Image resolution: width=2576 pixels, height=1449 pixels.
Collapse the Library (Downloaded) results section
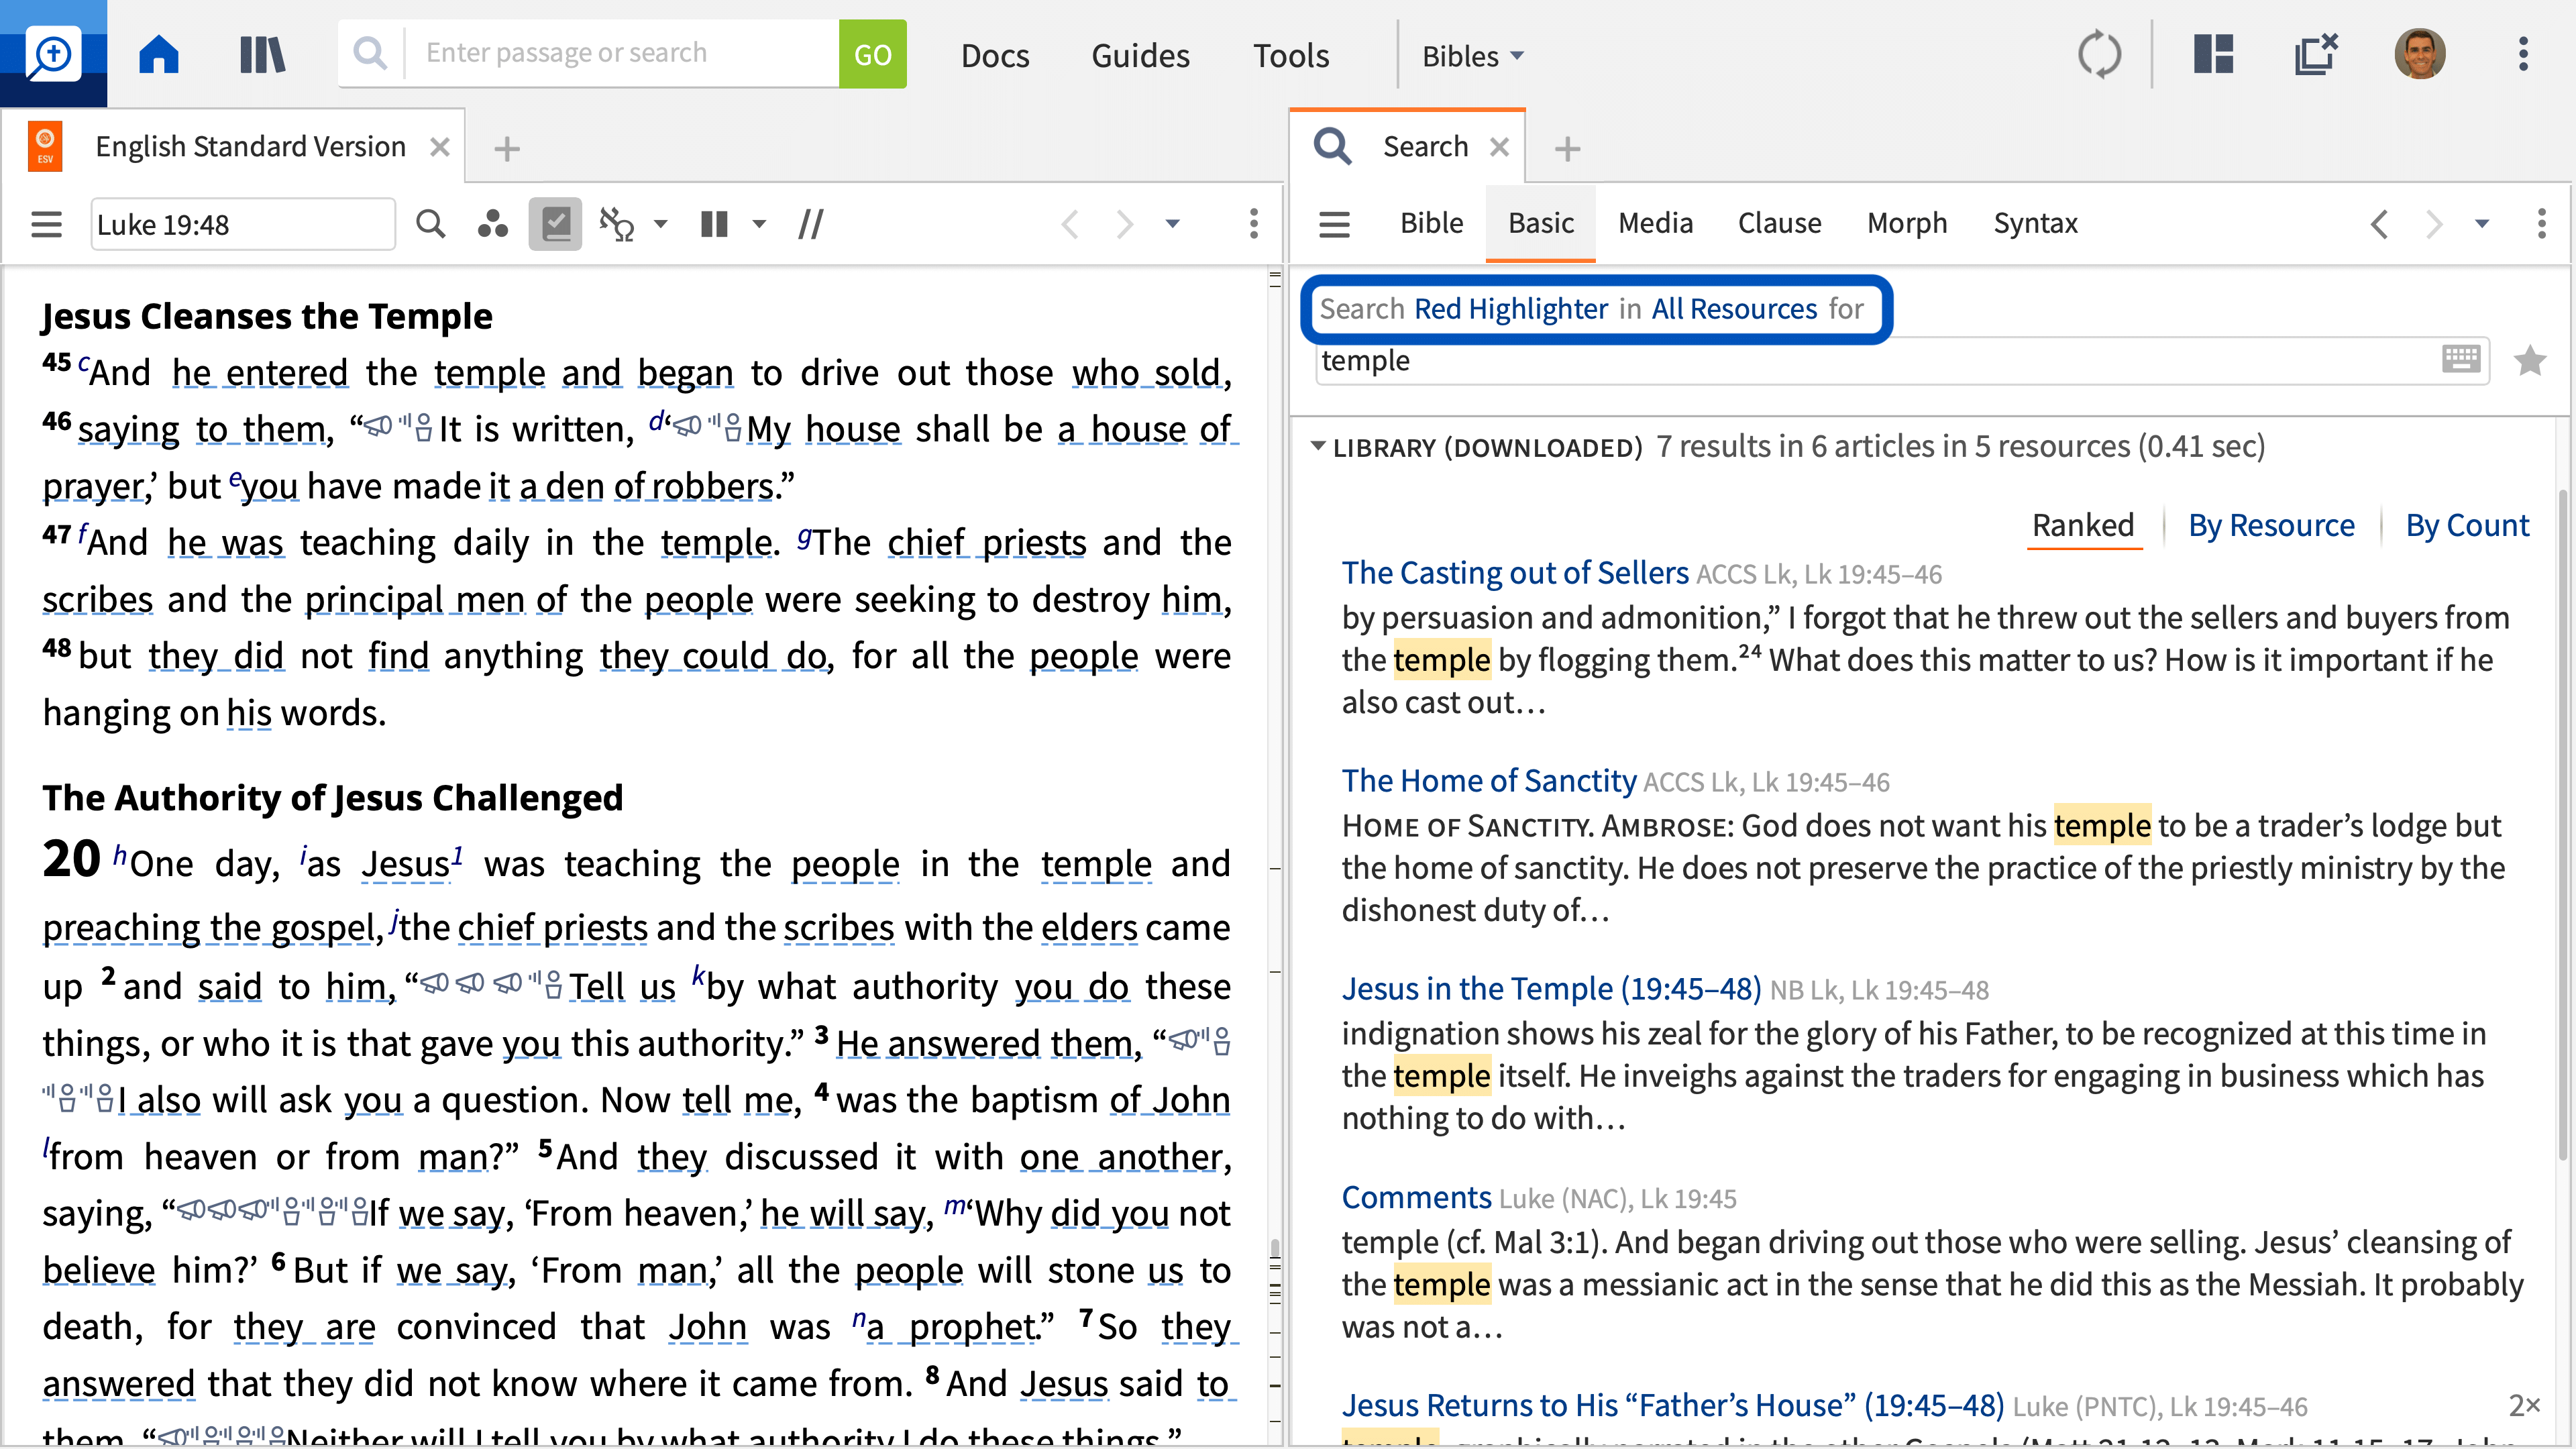click(1318, 446)
